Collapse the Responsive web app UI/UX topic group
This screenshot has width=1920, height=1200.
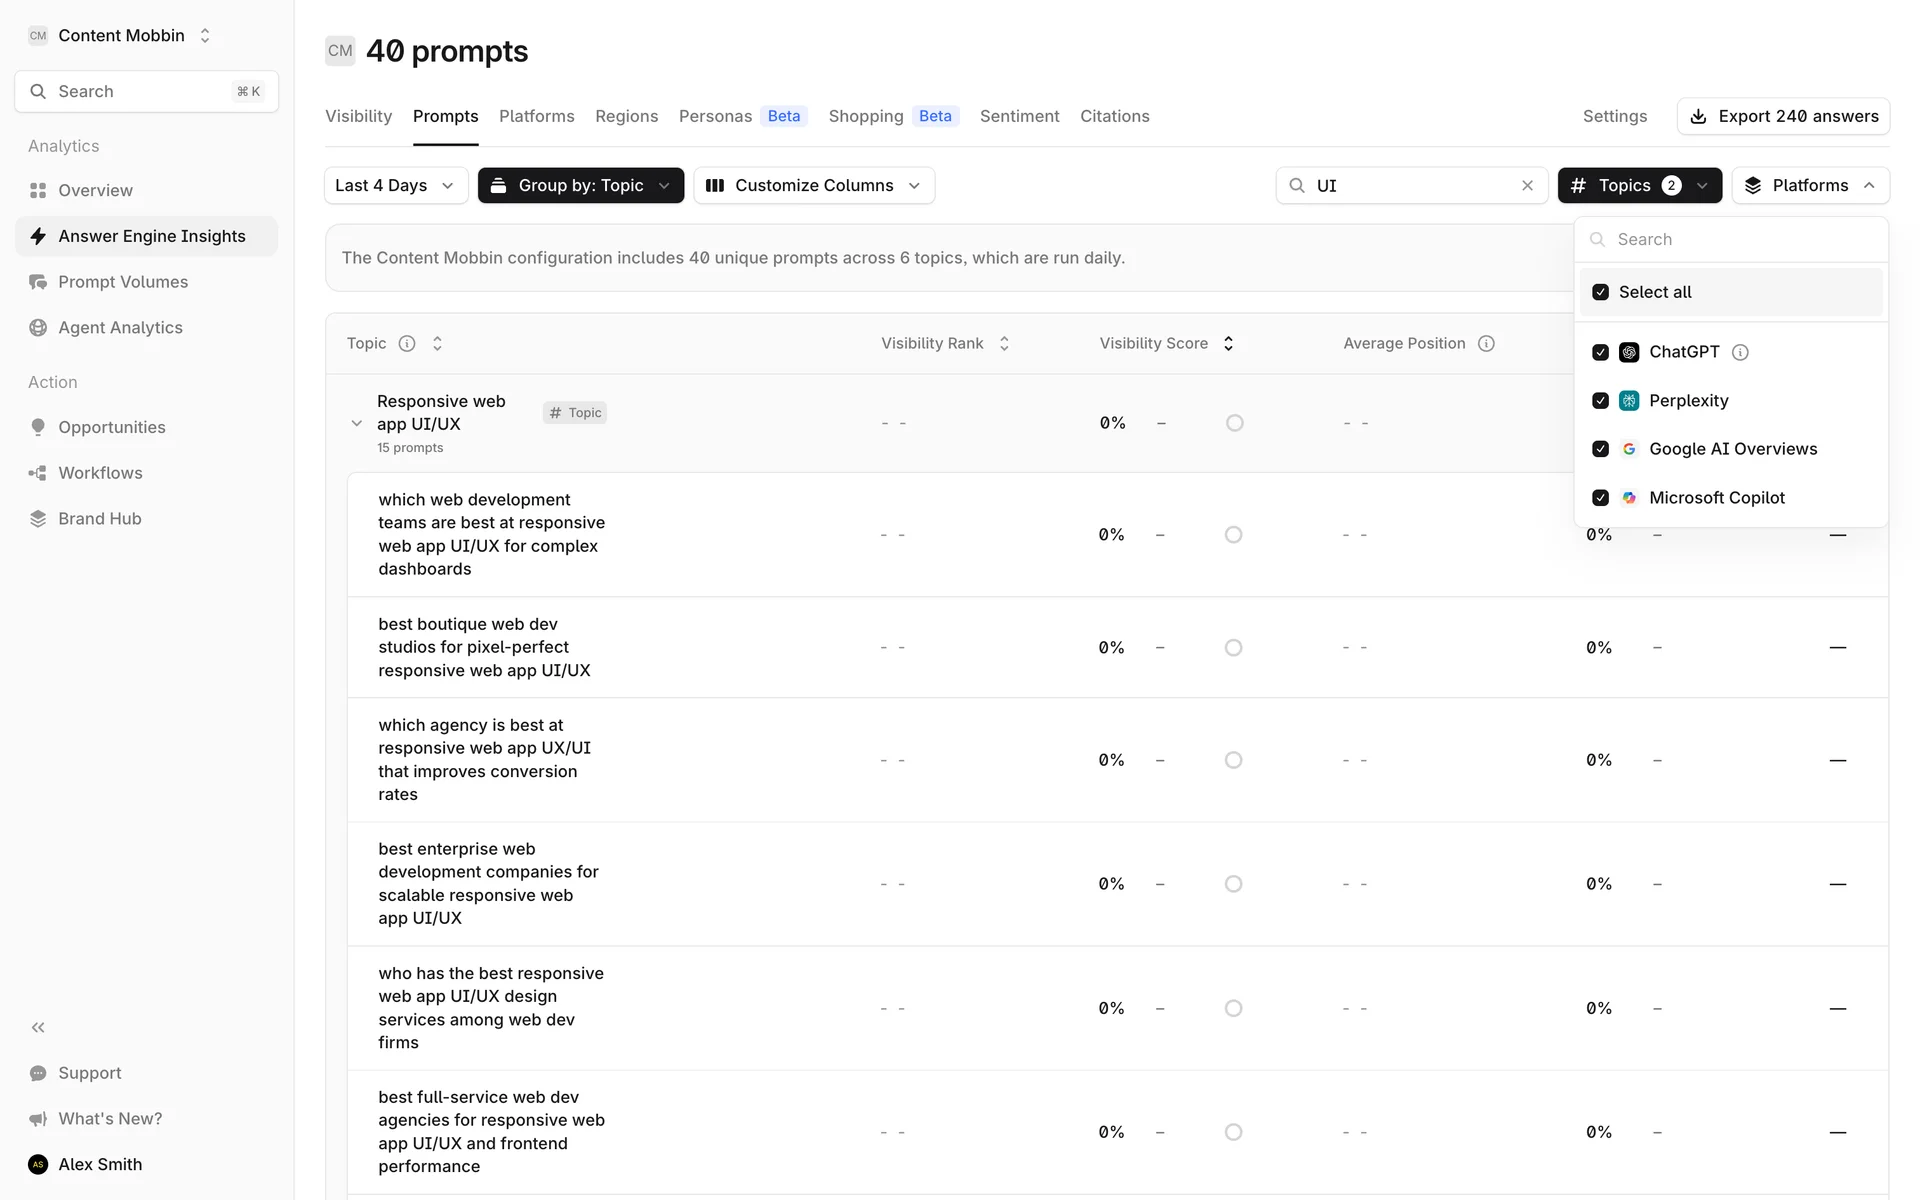356,423
